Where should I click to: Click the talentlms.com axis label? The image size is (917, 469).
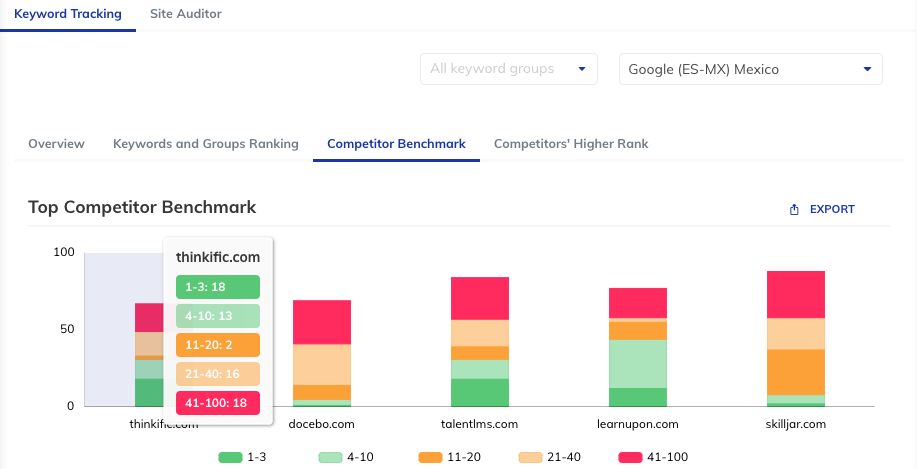480,425
